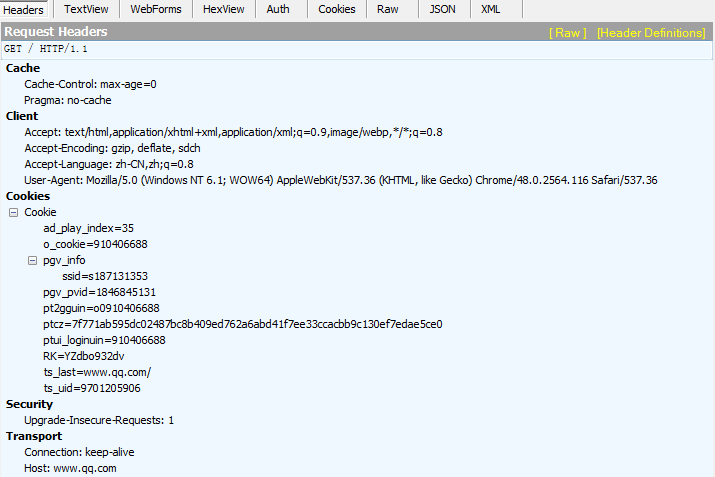Select the User-Agent header line
Screen dimensions: 715x477
[340, 180]
